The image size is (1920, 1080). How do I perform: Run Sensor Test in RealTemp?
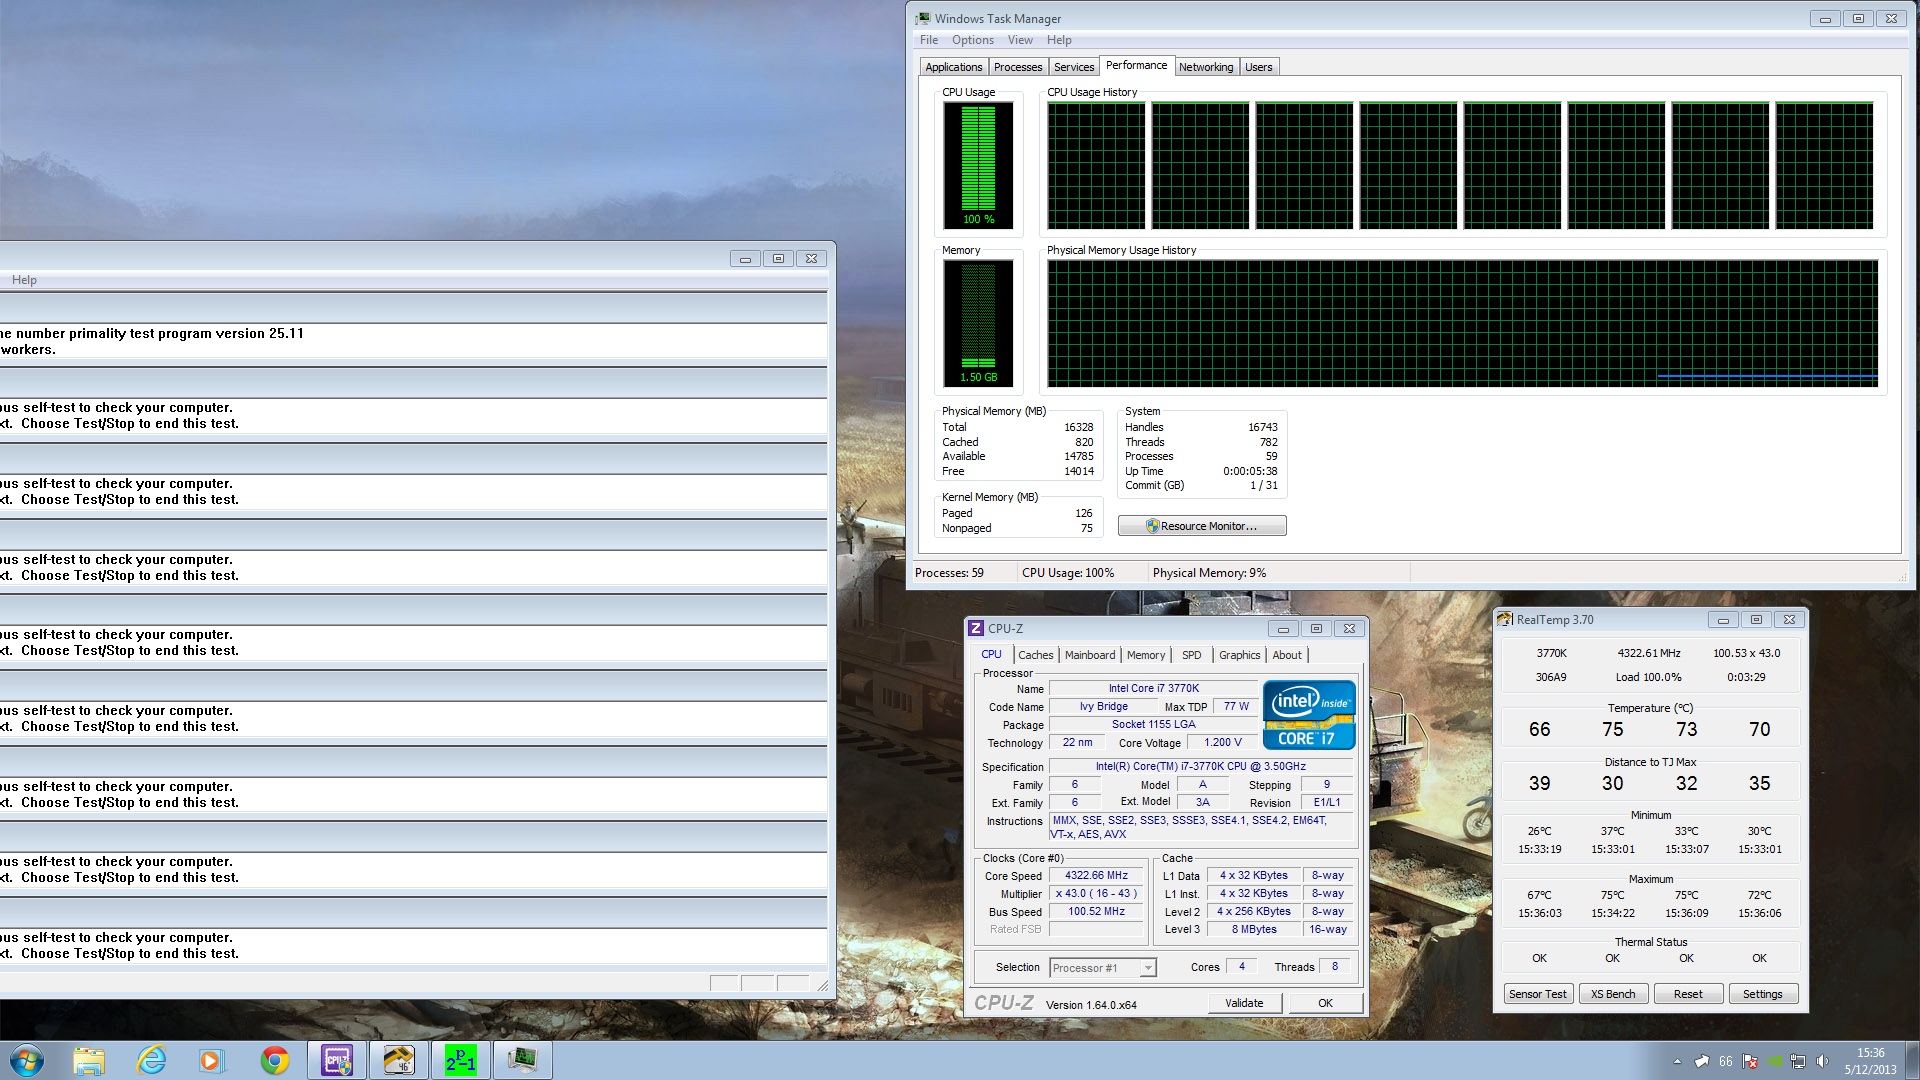pos(1538,994)
